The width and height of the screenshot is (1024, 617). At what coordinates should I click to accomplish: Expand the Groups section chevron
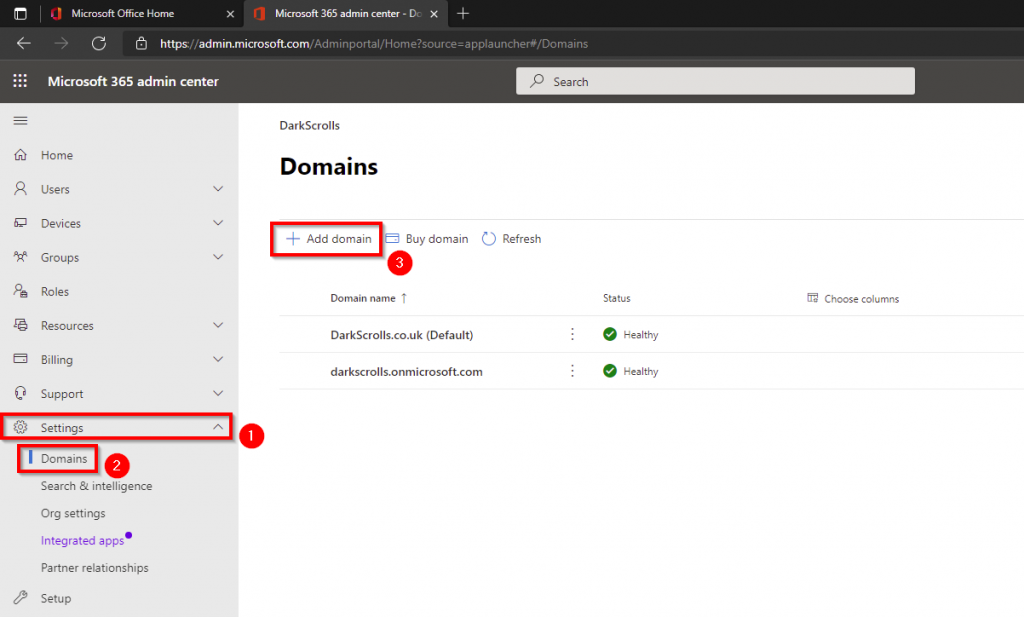(218, 257)
